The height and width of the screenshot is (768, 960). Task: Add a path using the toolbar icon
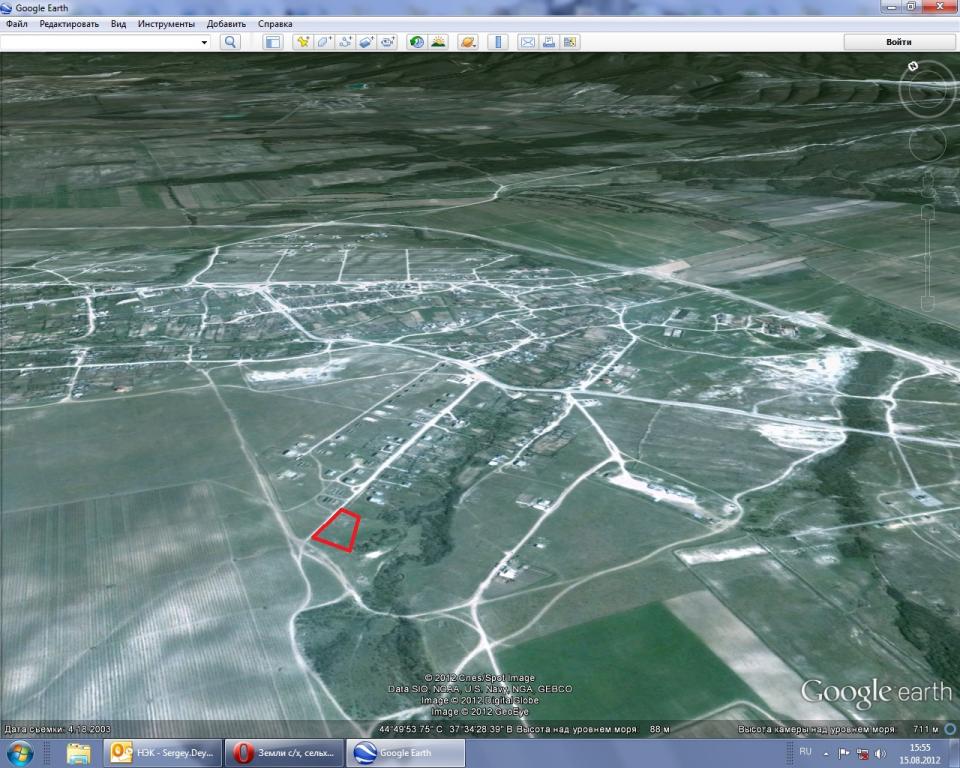coord(345,42)
